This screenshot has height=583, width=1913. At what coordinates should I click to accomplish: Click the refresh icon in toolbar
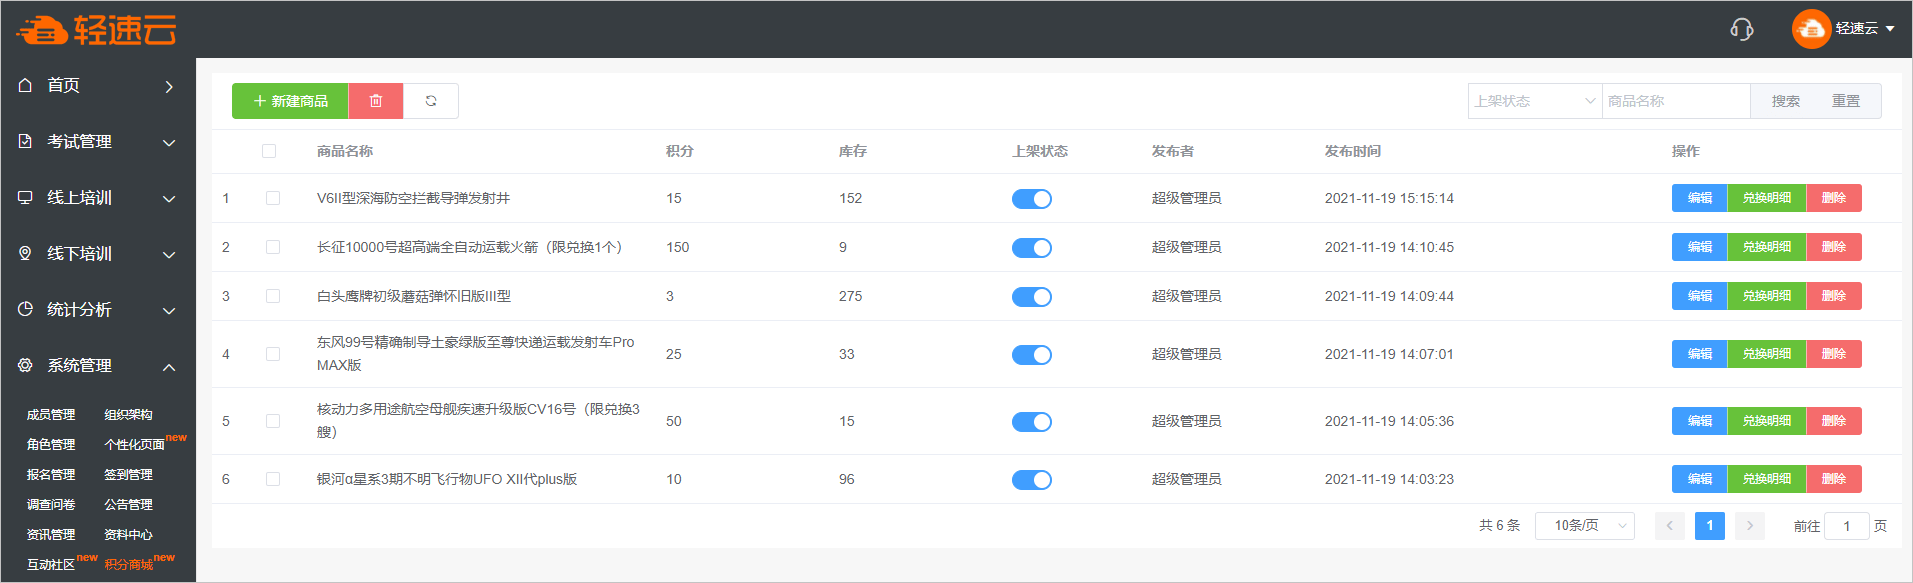(x=431, y=101)
